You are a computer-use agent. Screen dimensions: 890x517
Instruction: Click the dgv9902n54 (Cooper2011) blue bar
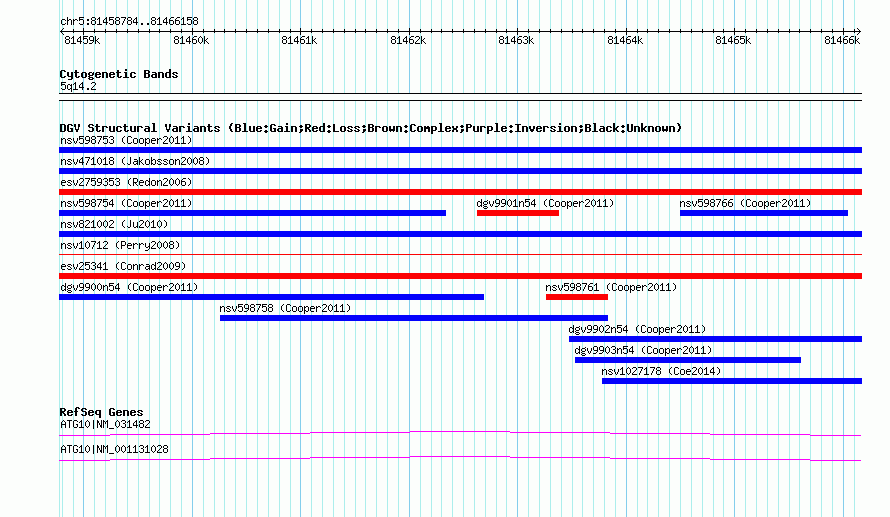tap(715, 339)
